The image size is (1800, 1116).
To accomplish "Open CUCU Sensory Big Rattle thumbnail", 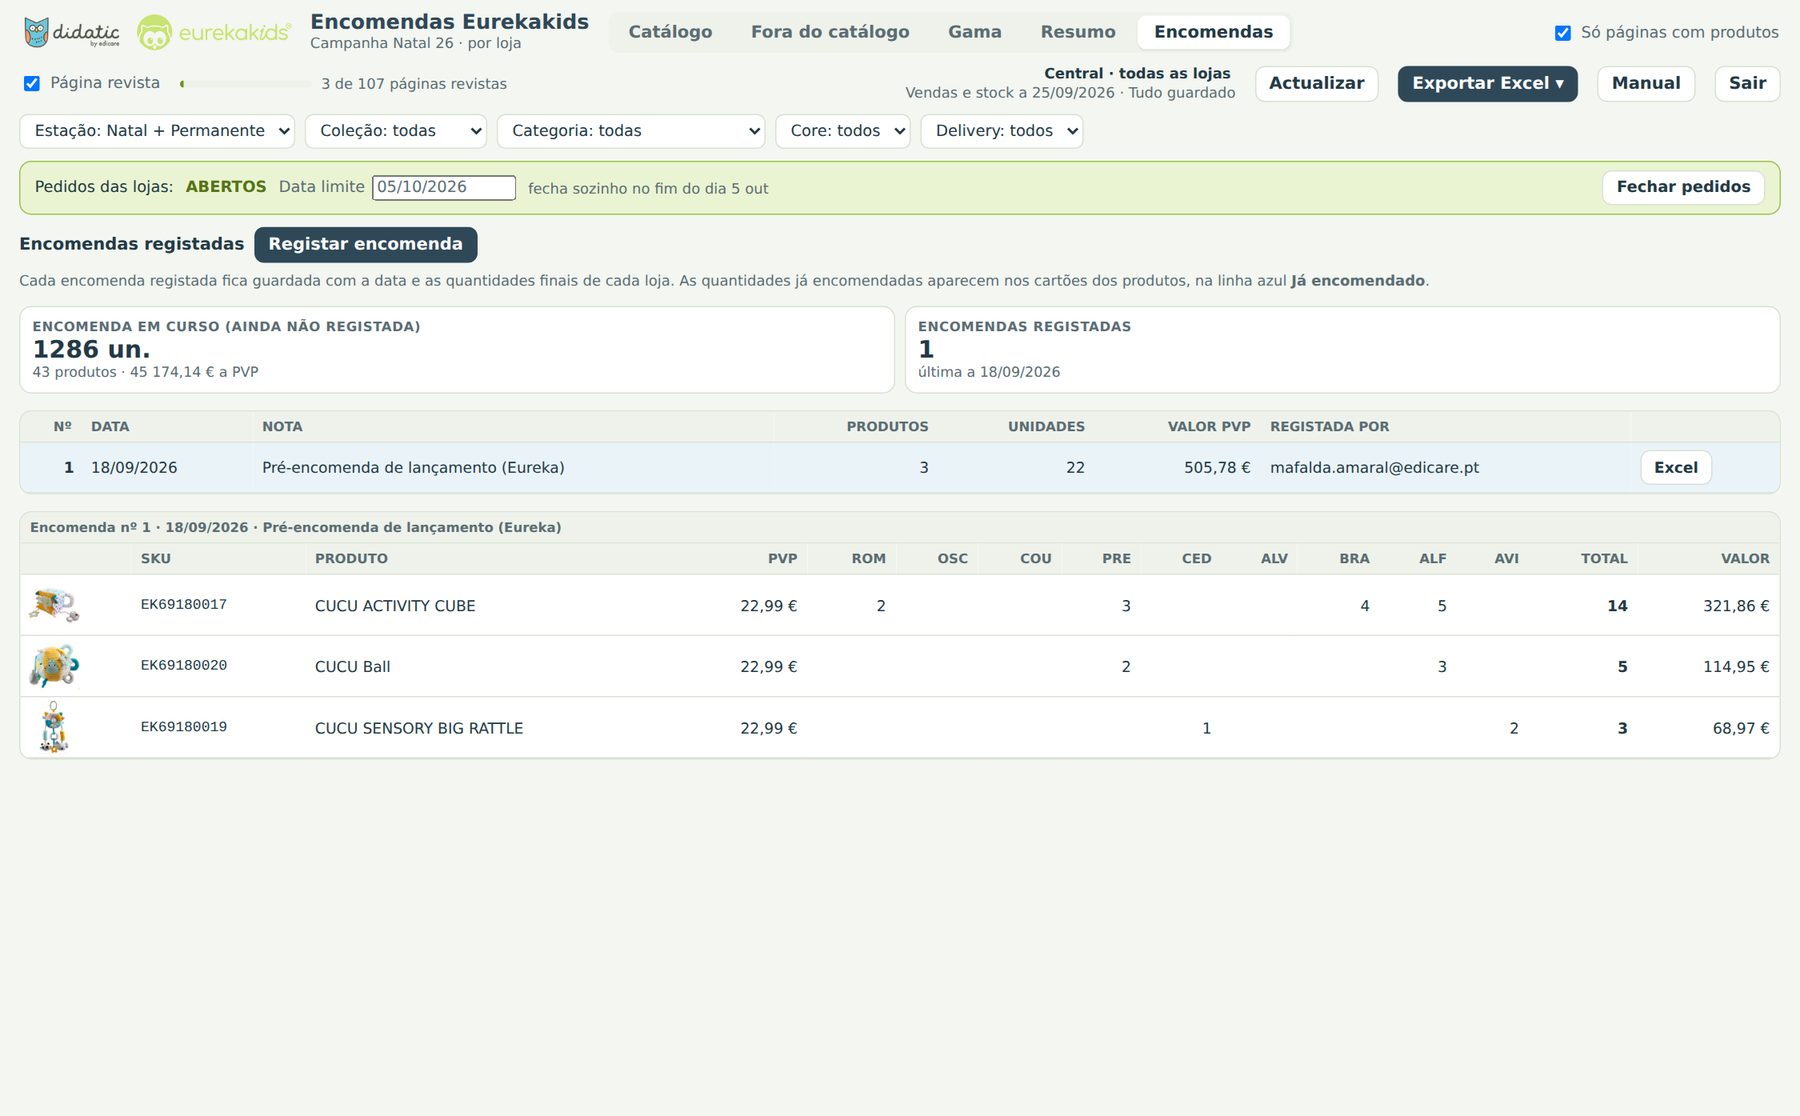I will click(54, 727).
